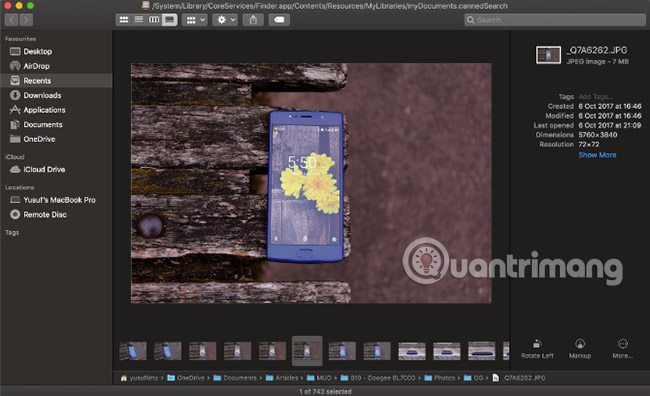The height and width of the screenshot is (396, 650).
Task: Click the Remote Disc icon
Action: [x=15, y=214]
